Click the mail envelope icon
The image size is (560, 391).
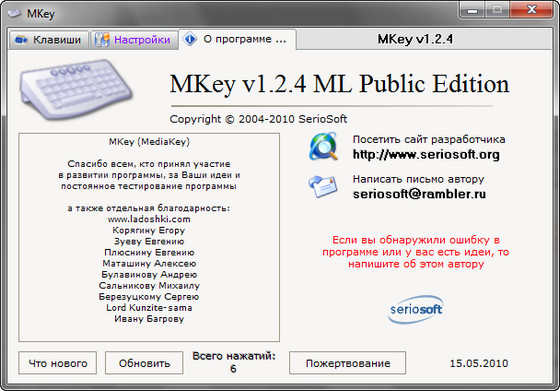coord(323,186)
